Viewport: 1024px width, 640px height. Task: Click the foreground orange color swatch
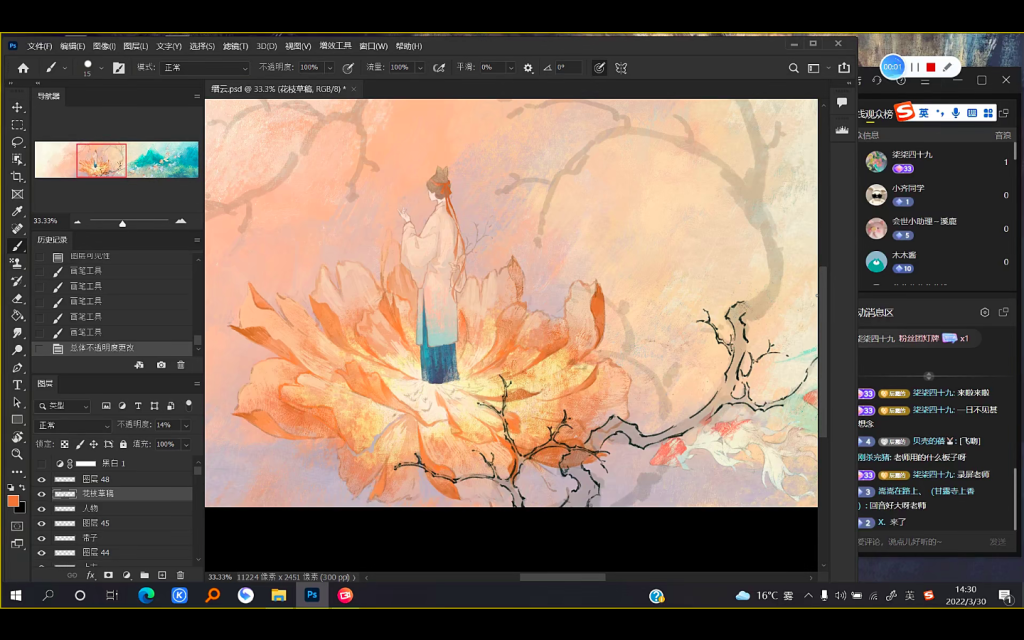pos(14,501)
